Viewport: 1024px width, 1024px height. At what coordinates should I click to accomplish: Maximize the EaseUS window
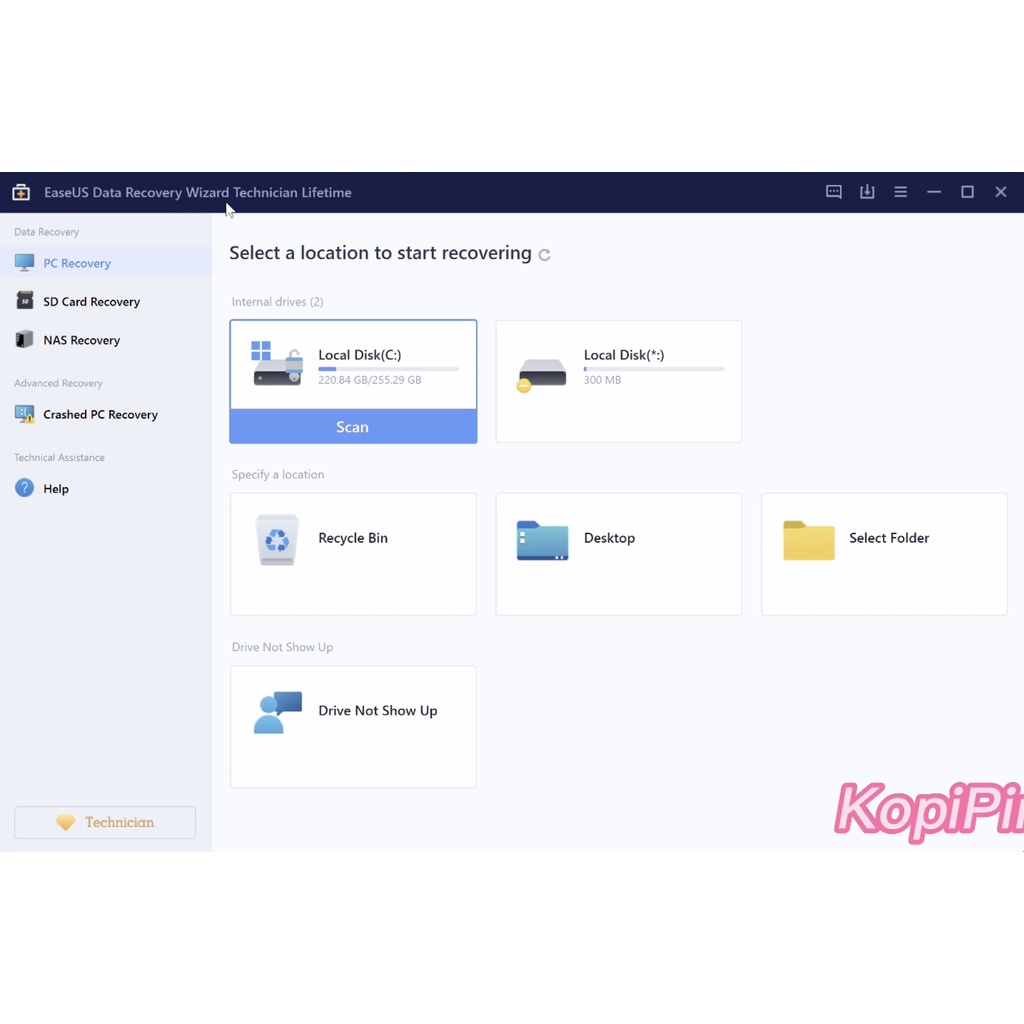(x=967, y=191)
